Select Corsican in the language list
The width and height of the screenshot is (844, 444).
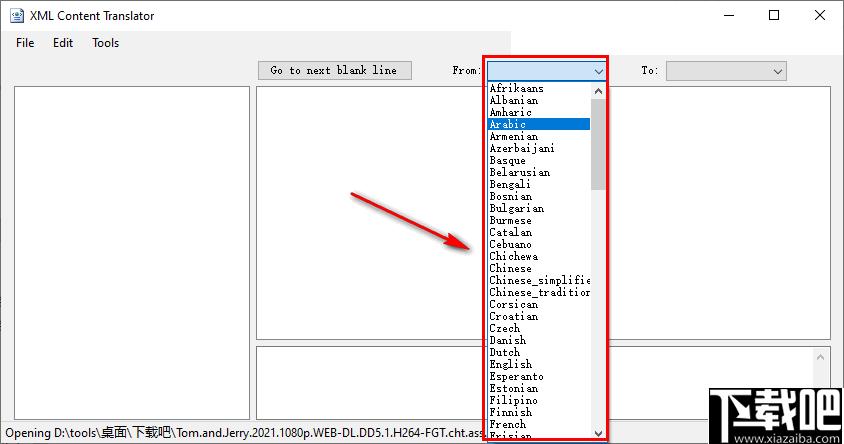click(539, 304)
